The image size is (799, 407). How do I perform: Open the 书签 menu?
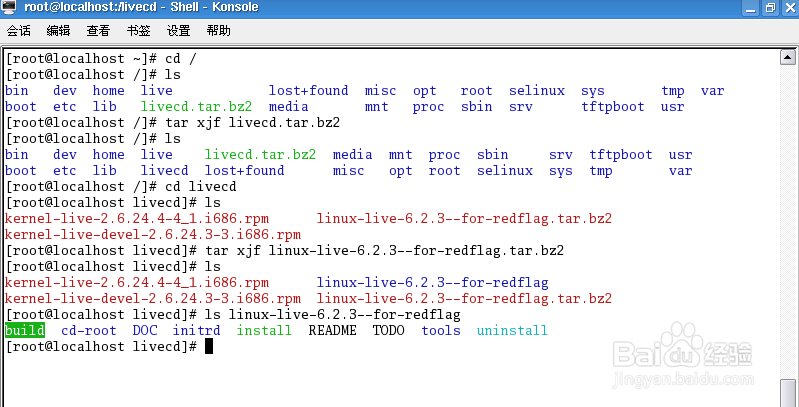138,31
